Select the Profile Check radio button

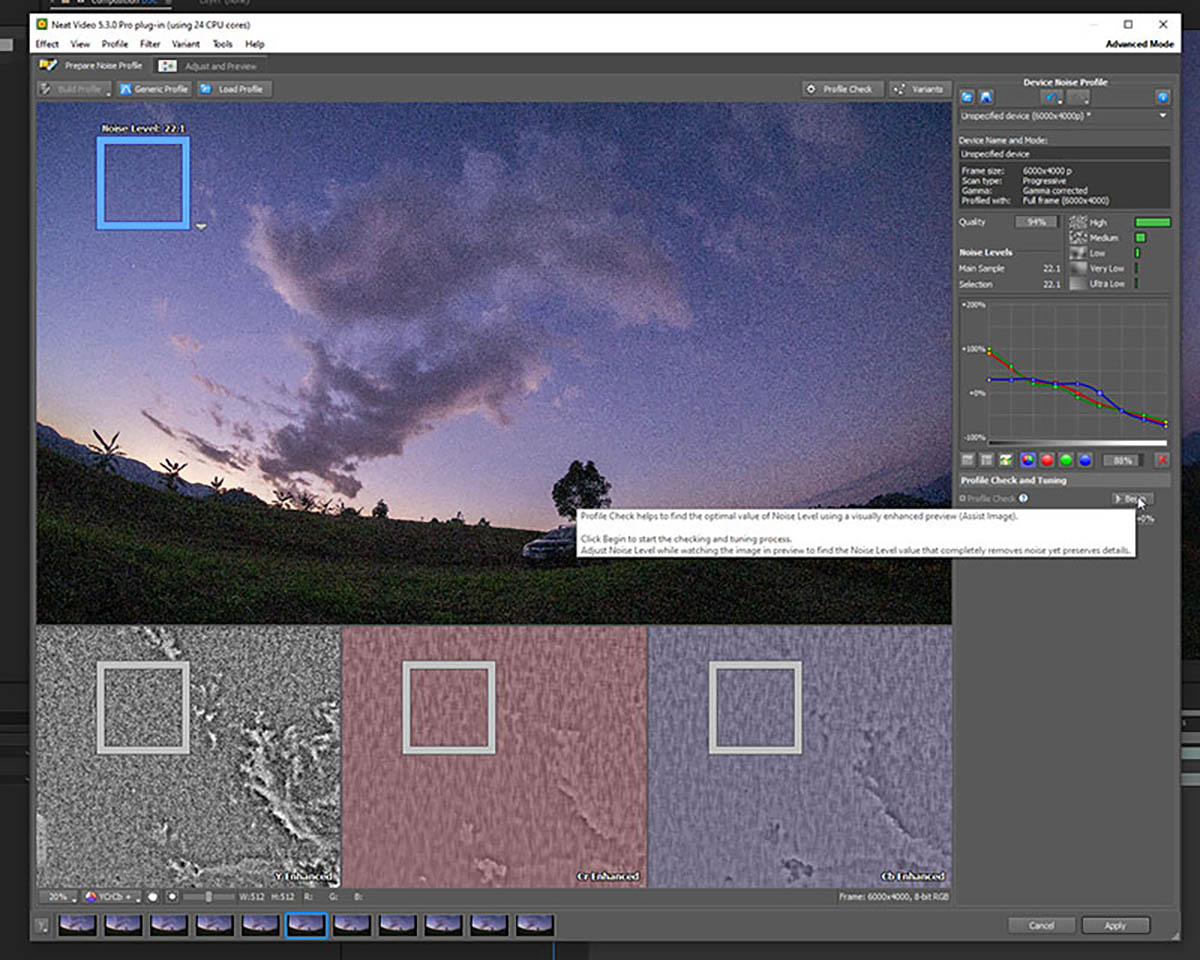pyautogui.click(x=963, y=498)
